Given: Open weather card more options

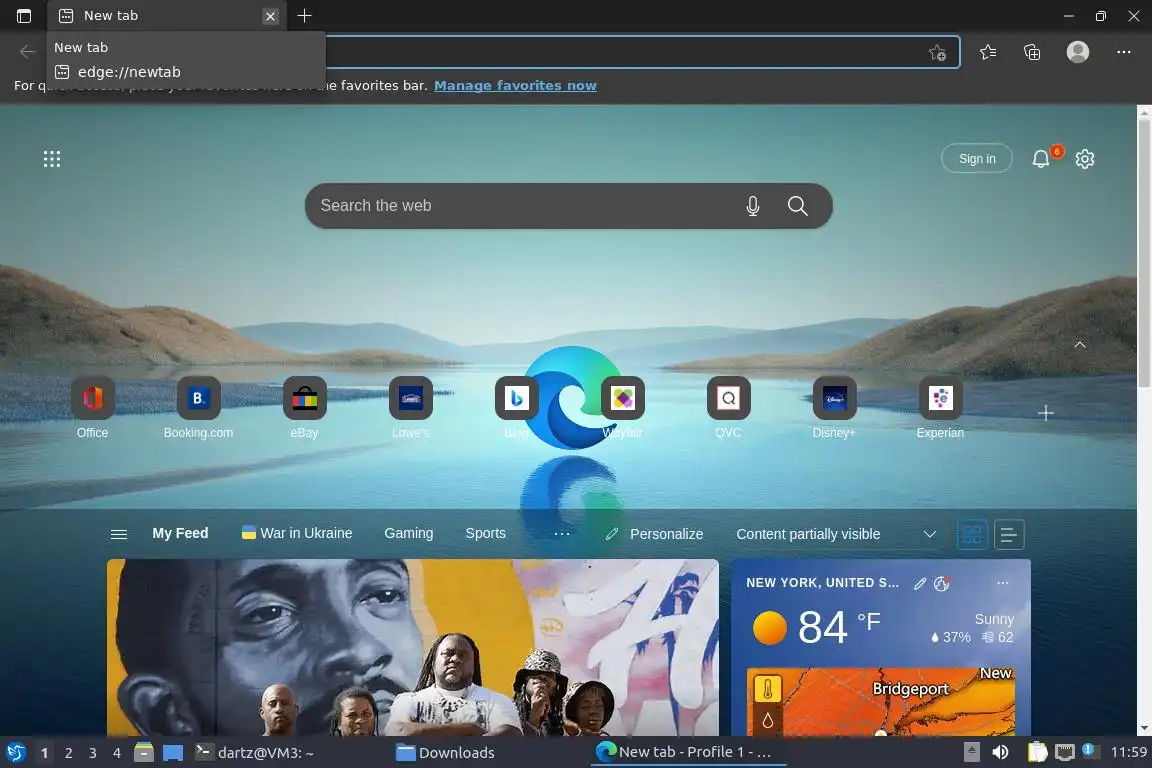Looking at the screenshot, I should (x=1003, y=583).
